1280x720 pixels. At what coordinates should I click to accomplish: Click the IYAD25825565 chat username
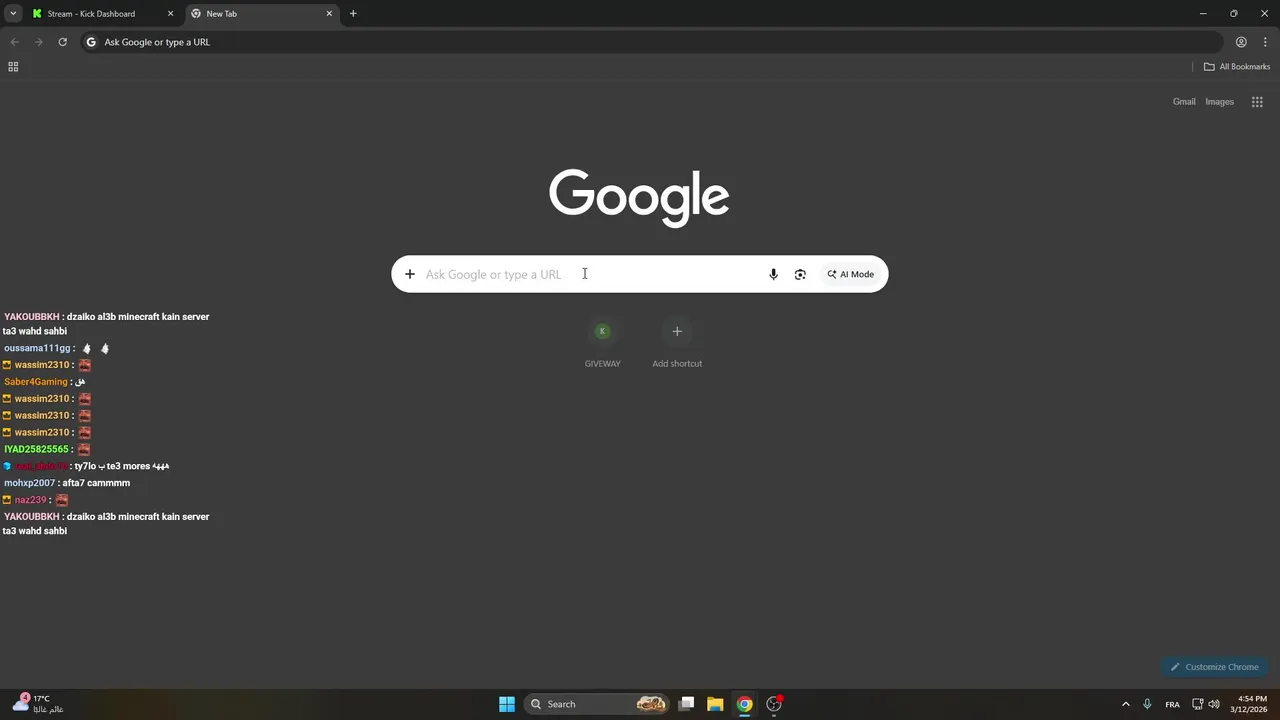pos(36,449)
